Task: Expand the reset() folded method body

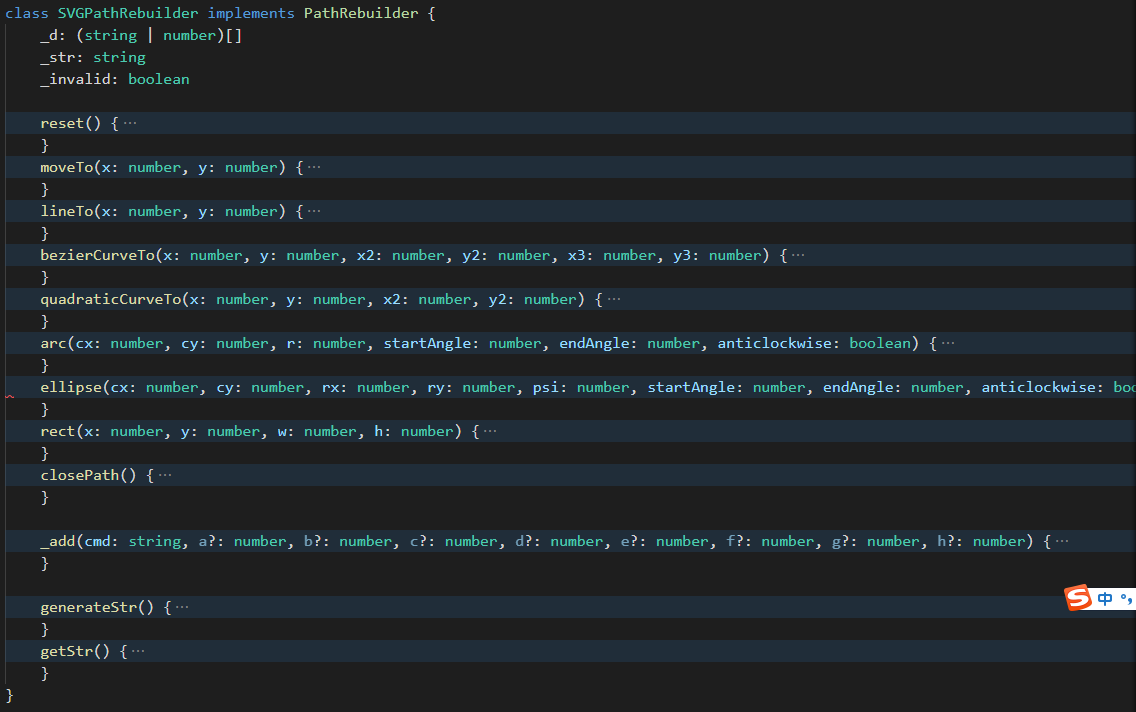Action: pos(129,122)
